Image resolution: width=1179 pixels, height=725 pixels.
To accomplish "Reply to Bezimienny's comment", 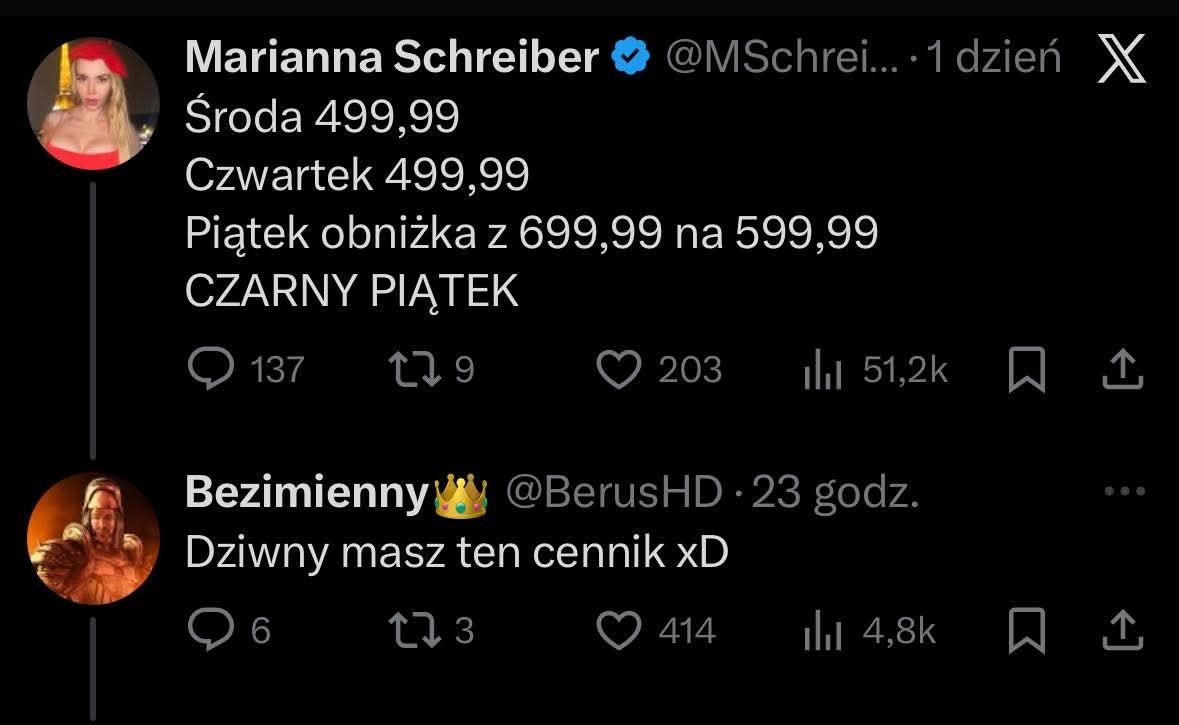I will point(210,631).
